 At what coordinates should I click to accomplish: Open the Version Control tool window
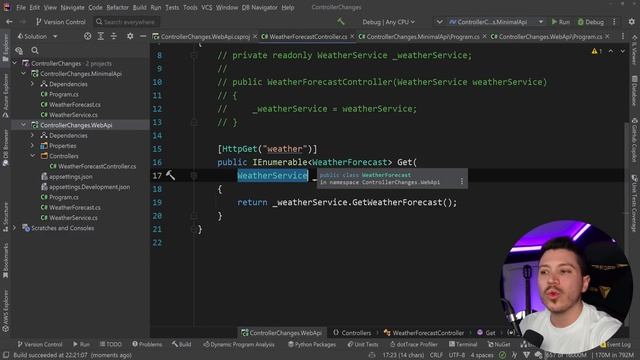[40, 344]
